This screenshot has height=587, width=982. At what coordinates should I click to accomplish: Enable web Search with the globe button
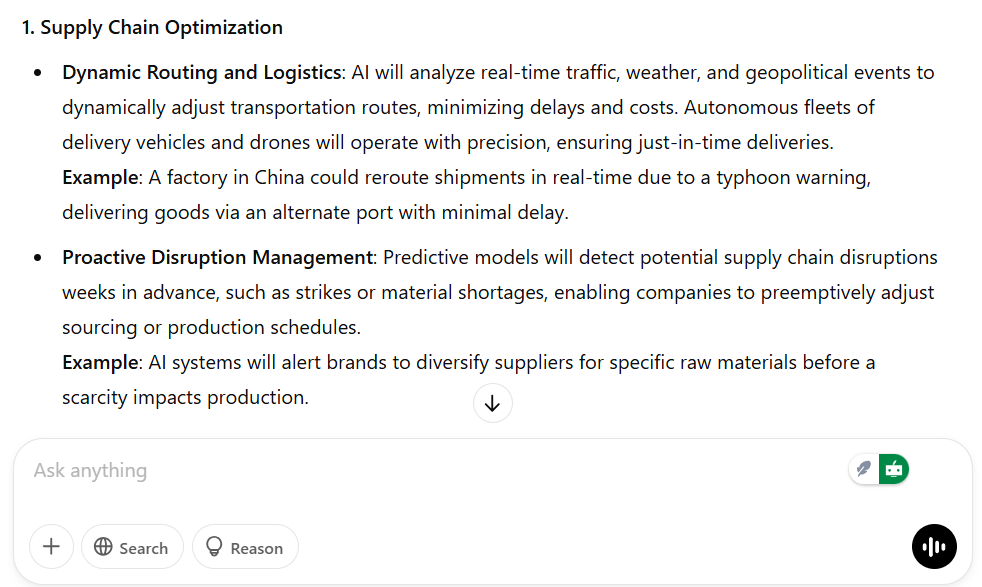pos(132,547)
